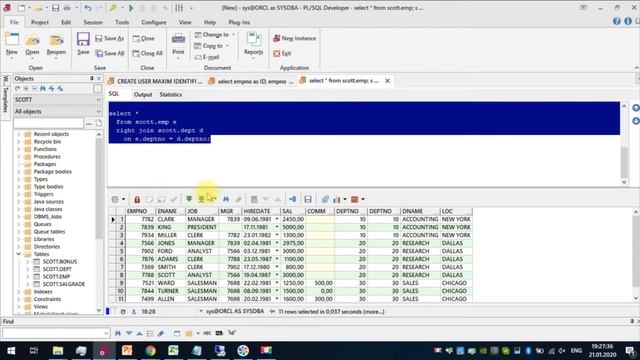Click the Execute green arrow in the title toolbar
The width and height of the screenshot is (640, 360).
[131, 8]
